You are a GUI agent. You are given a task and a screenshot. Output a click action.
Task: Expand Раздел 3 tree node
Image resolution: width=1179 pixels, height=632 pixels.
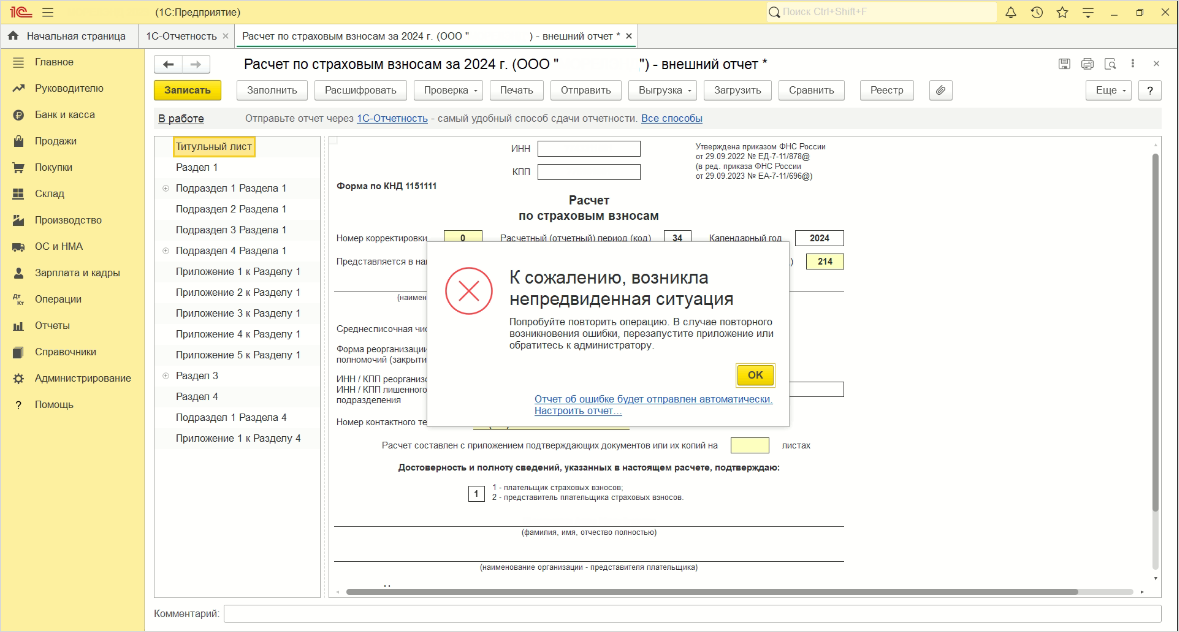coord(165,375)
